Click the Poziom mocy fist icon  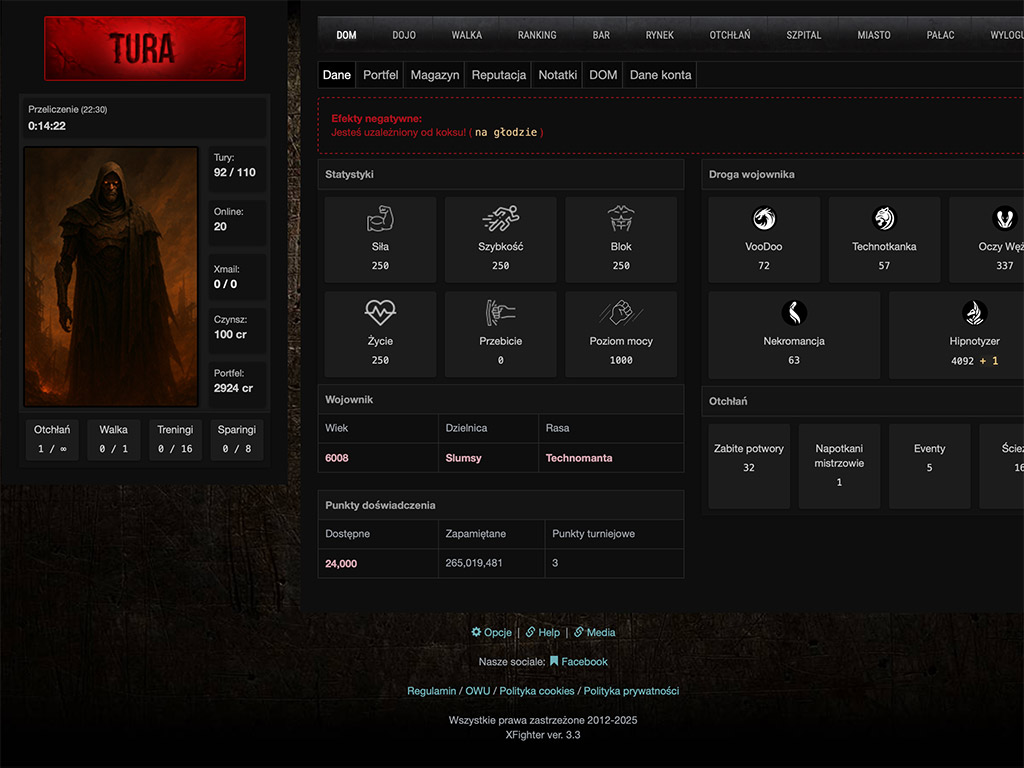coord(621,313)
